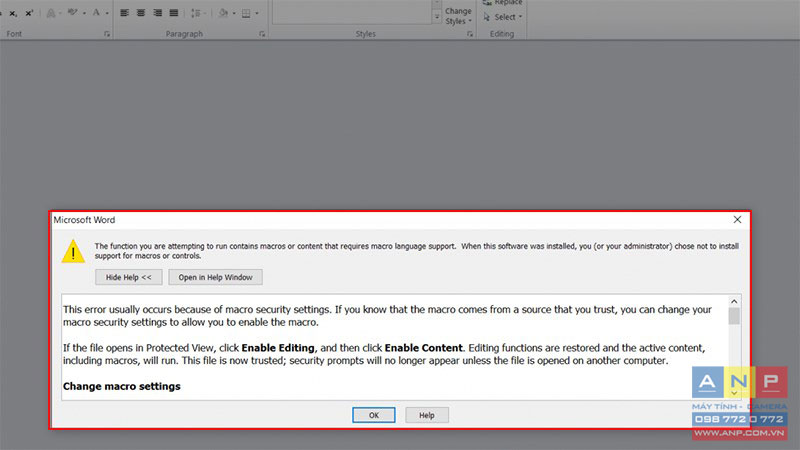
Task: Click the Subscript icon in the Font group
Action: pos(13,14)
